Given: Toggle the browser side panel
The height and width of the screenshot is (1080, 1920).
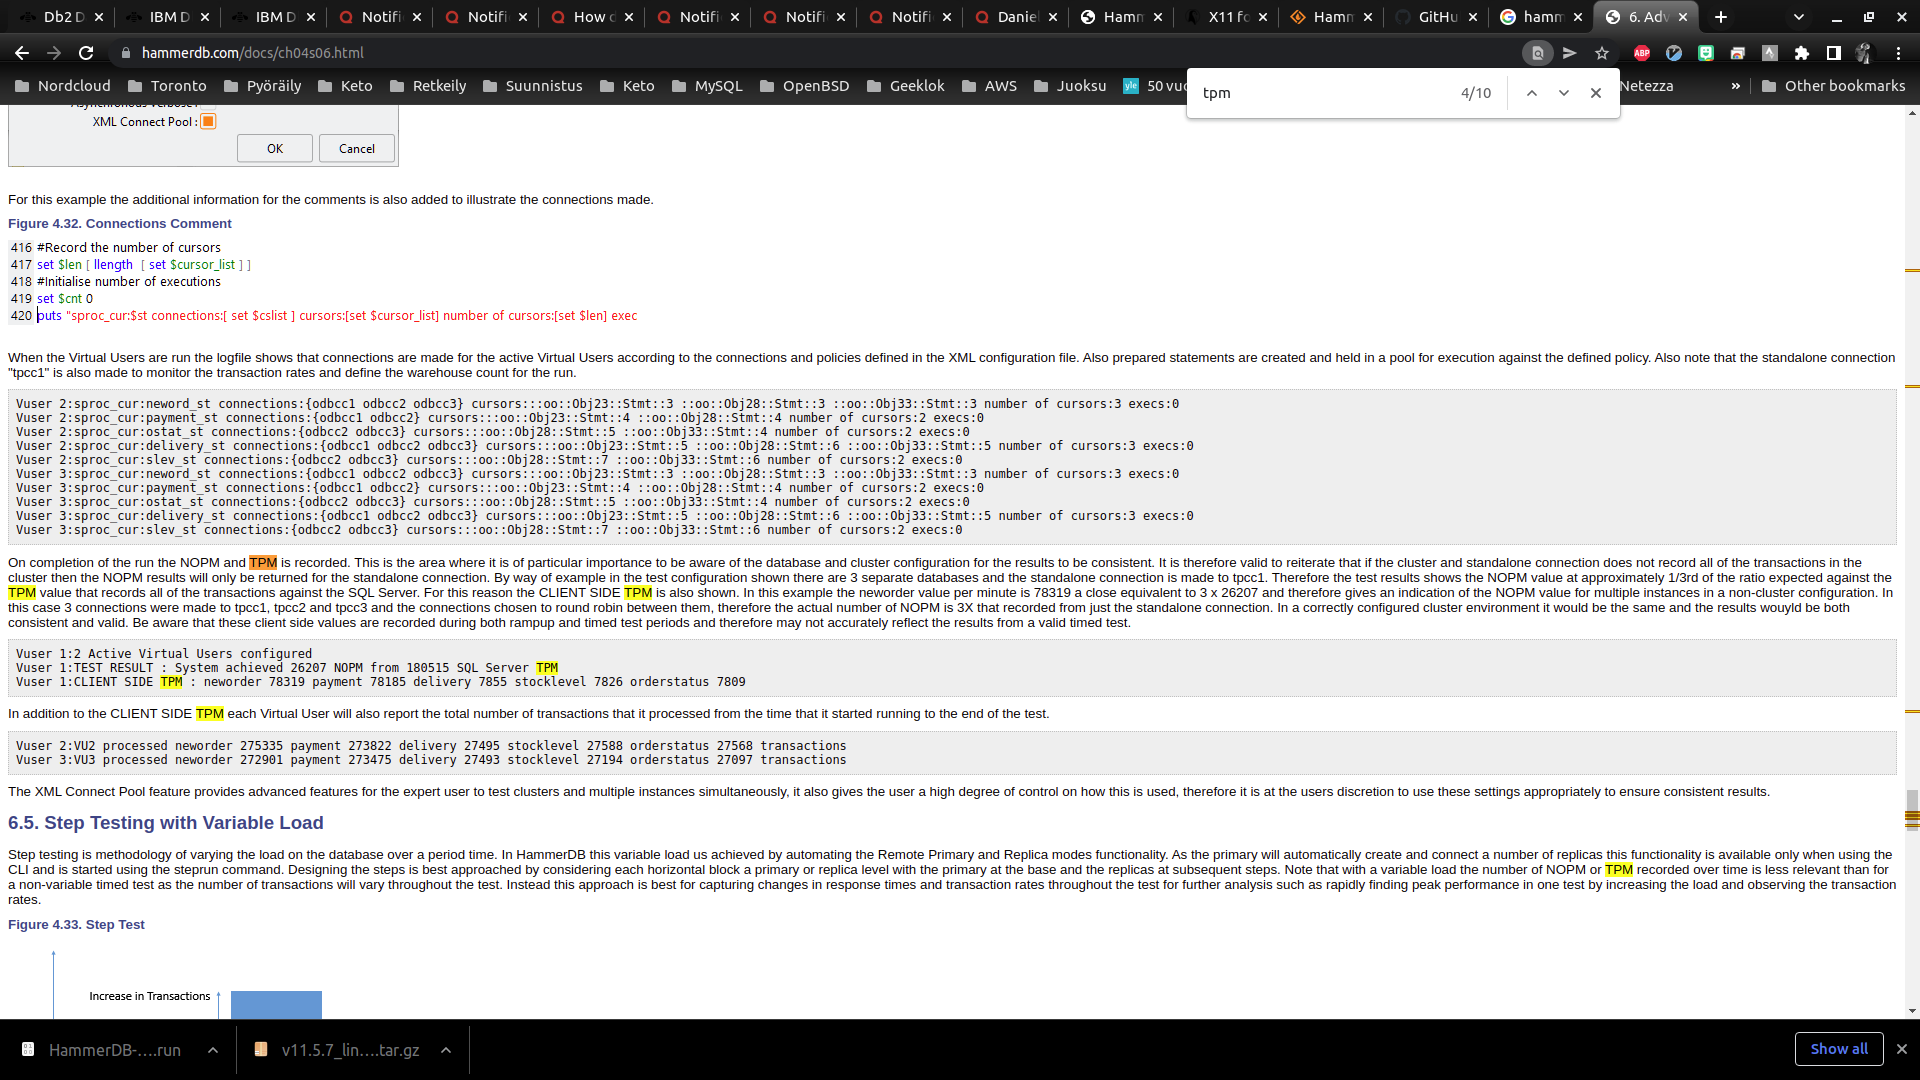Looking at the screenshot, I should tap(1834, 53).
